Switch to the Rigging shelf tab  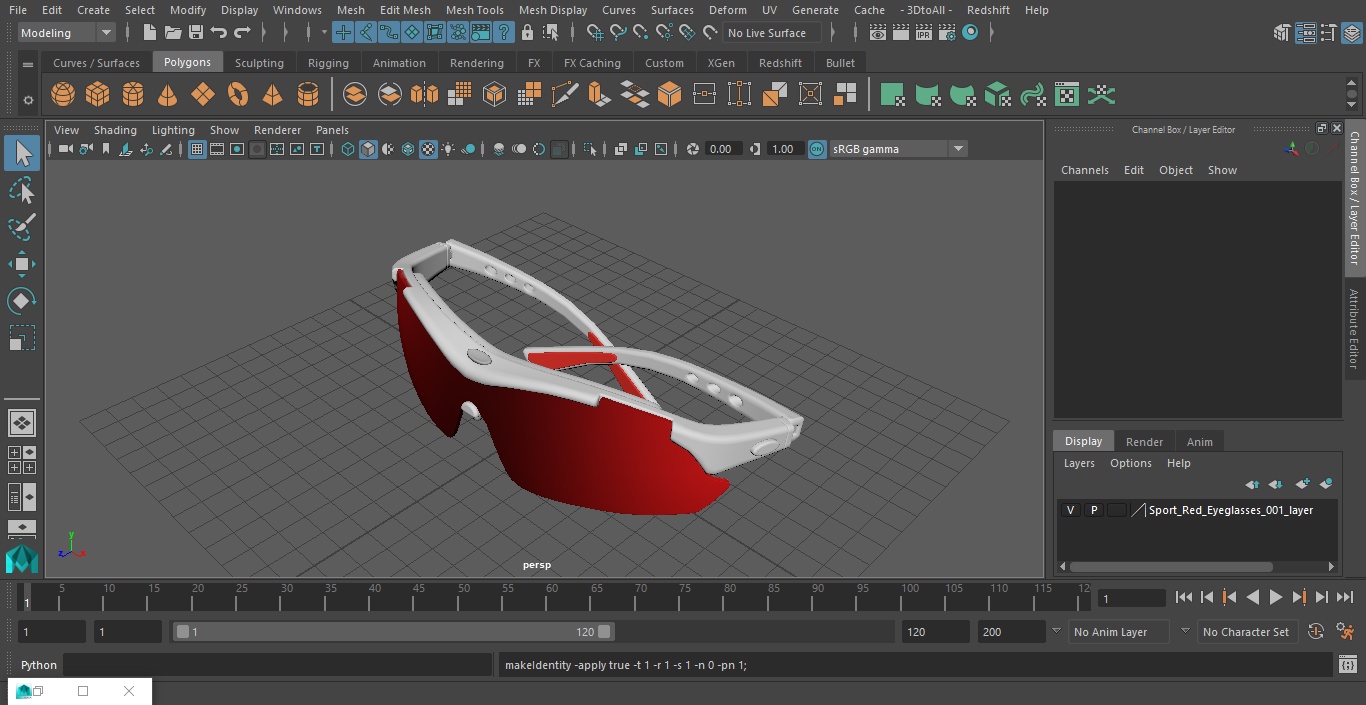(x=328, y=62)
